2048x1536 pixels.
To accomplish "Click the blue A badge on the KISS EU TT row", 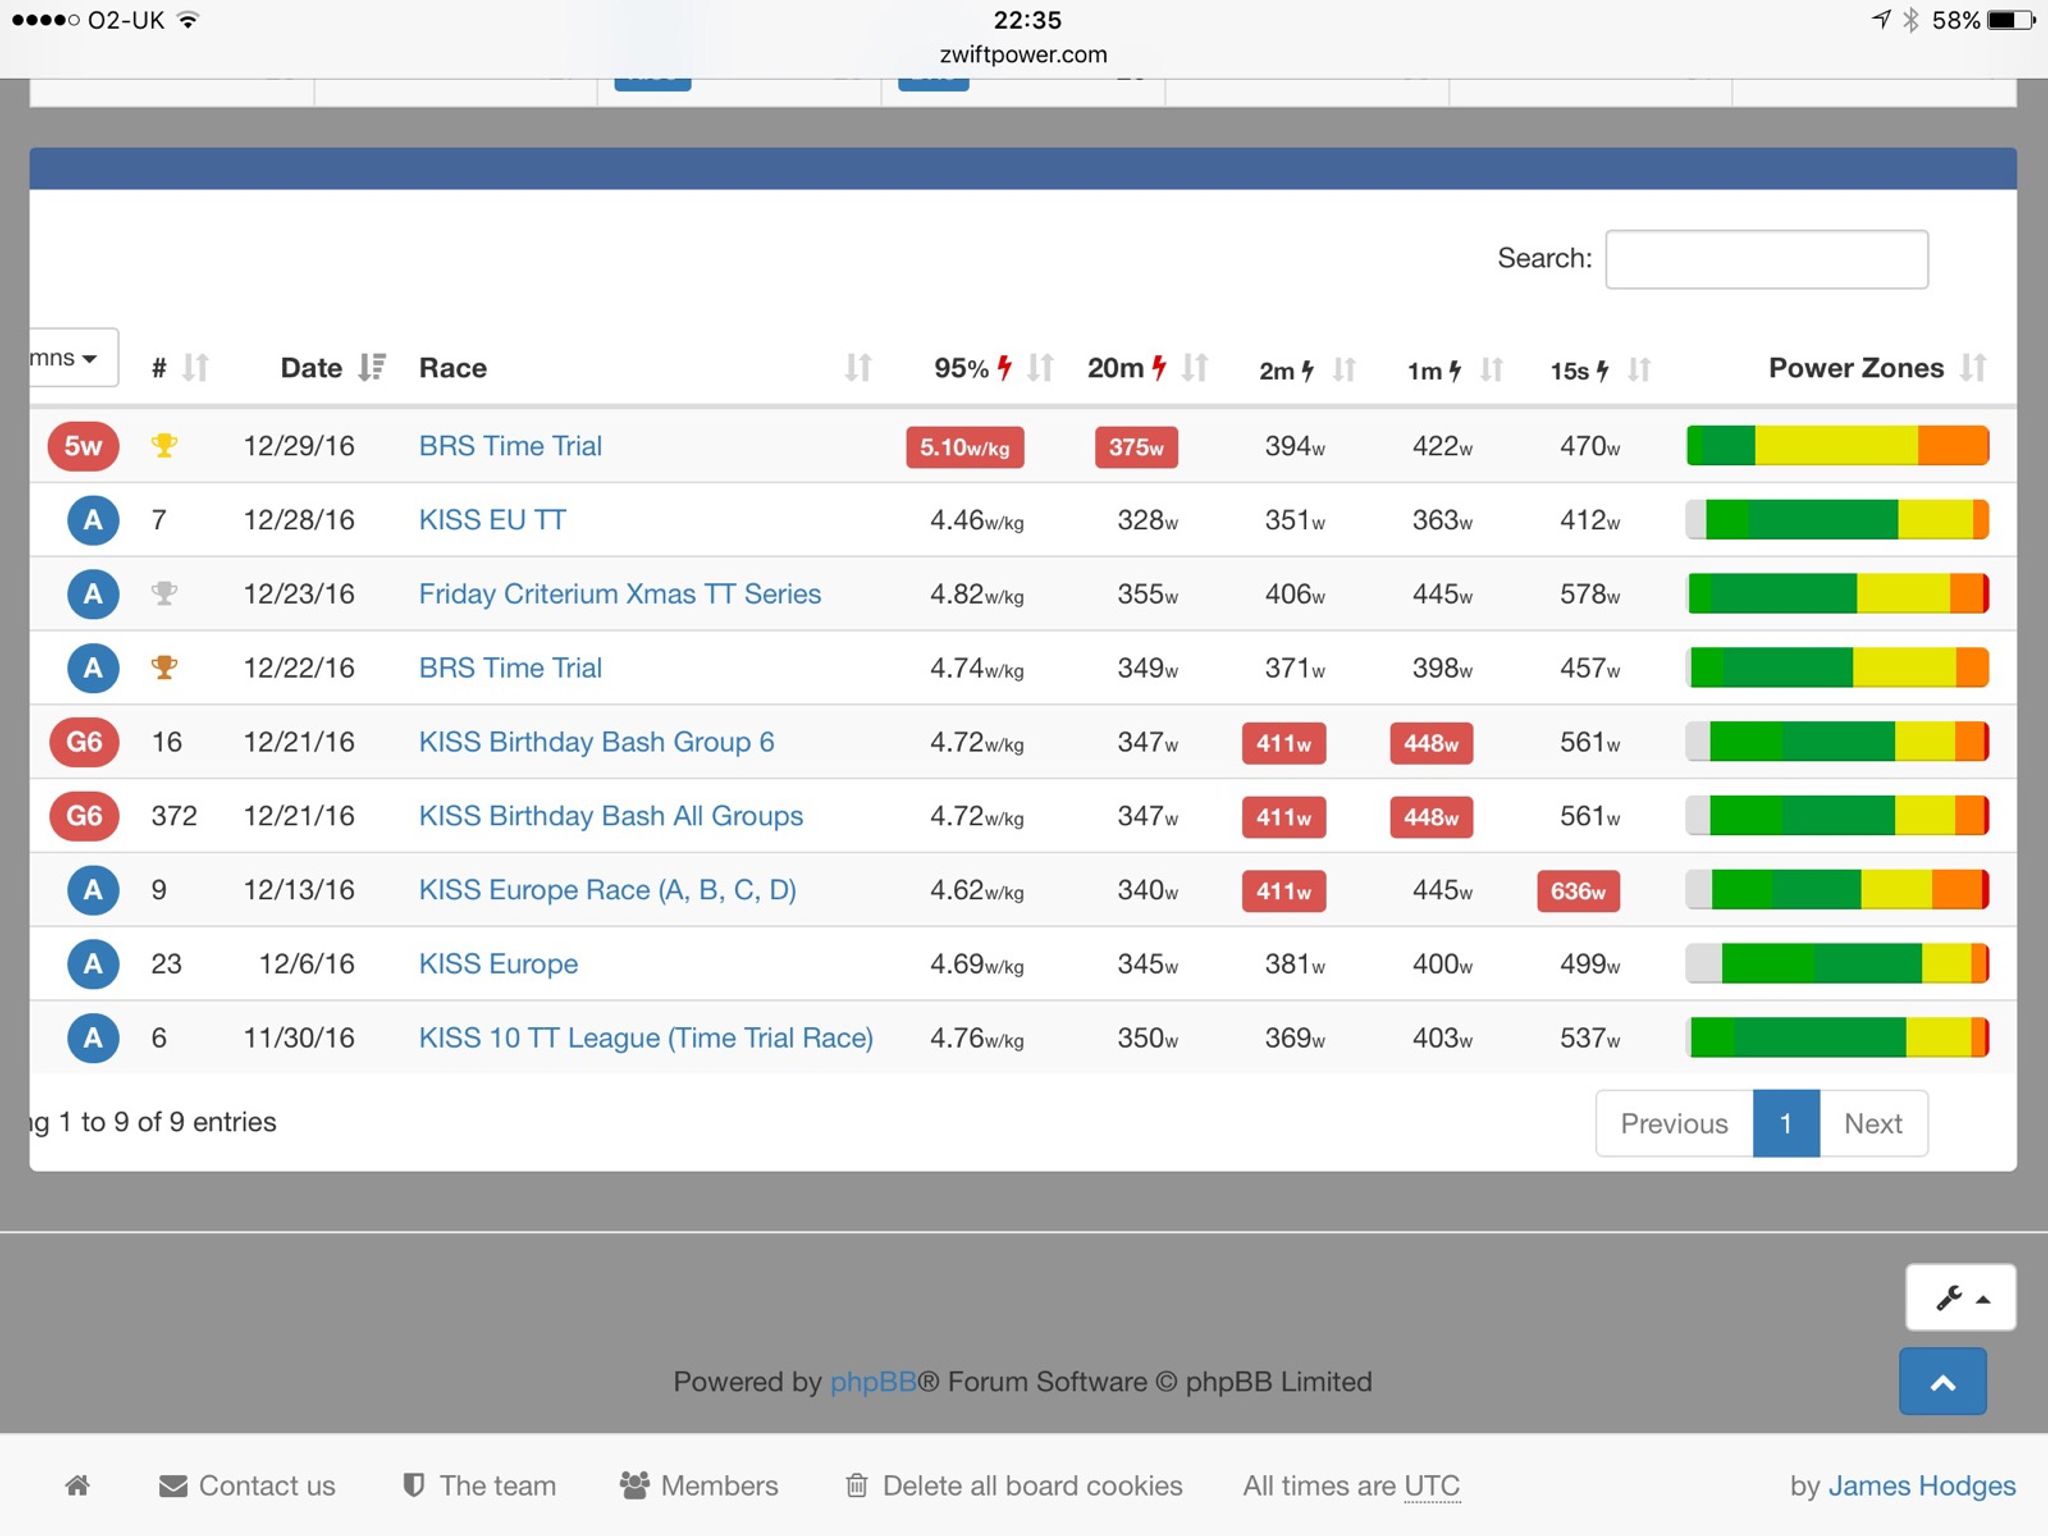I will click(92, 520).
